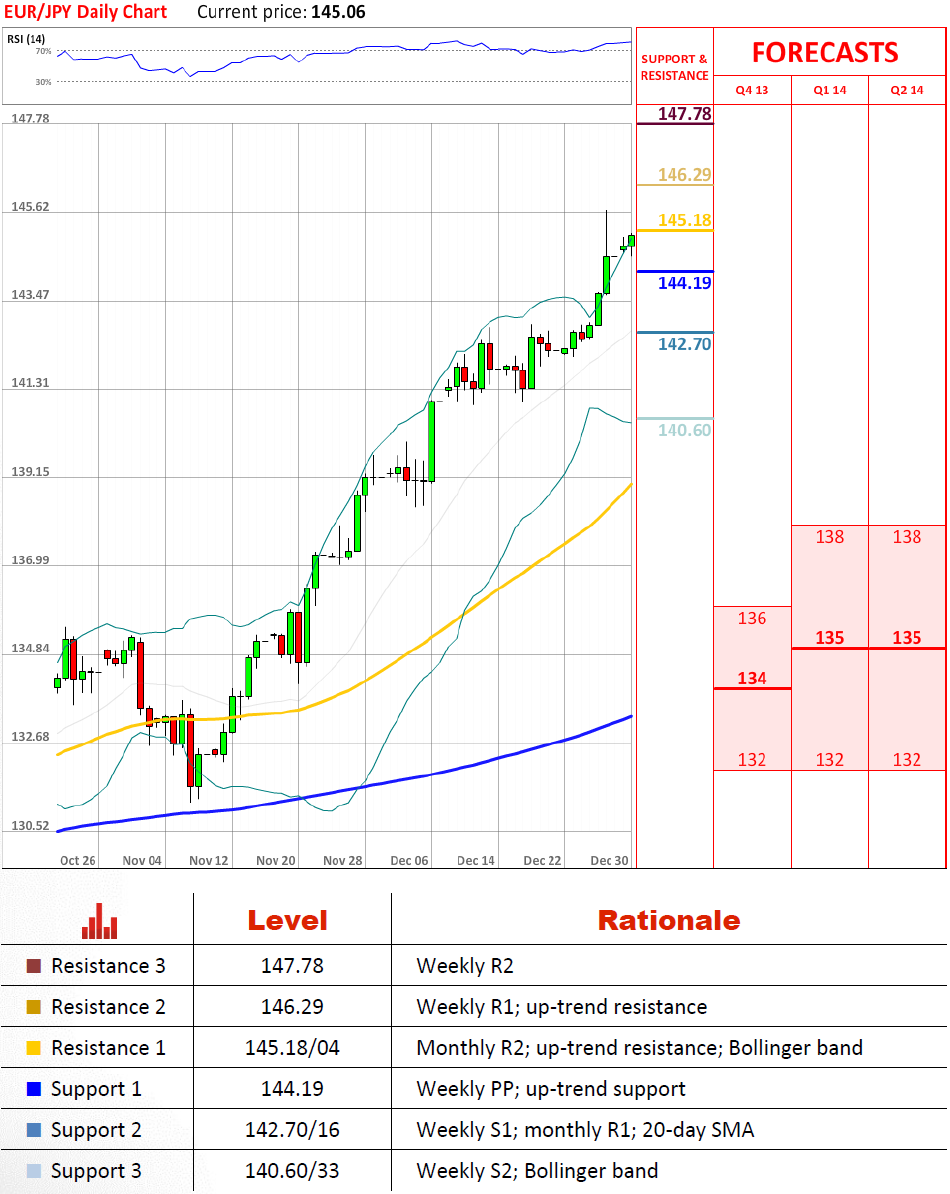Click the bold Q2 14 forecast 135
The height and width of the screenshot is (1194, 950).
[x=907, y=637]
